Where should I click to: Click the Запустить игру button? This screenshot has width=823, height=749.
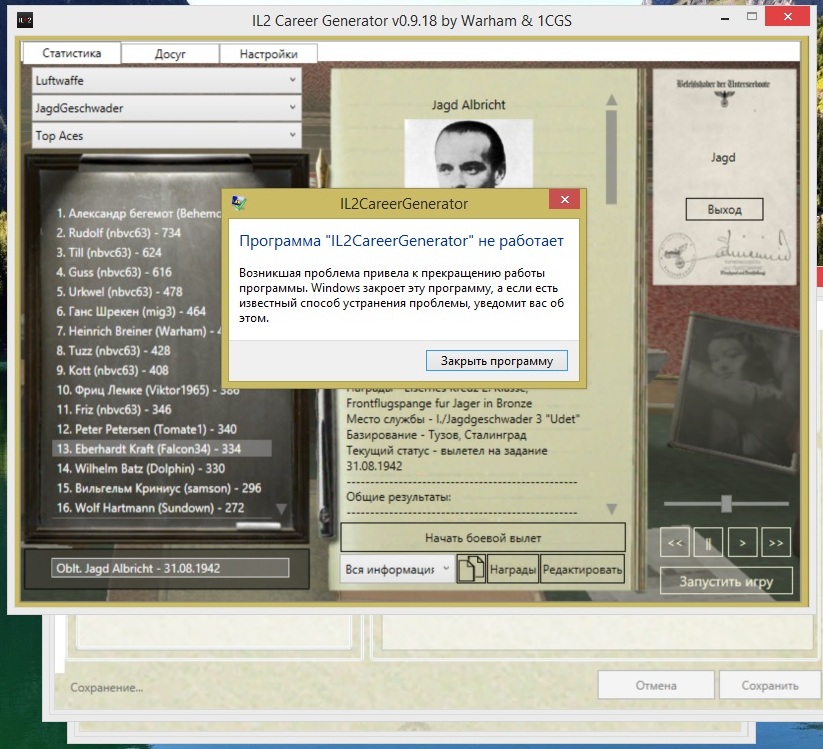click(726, 581)
